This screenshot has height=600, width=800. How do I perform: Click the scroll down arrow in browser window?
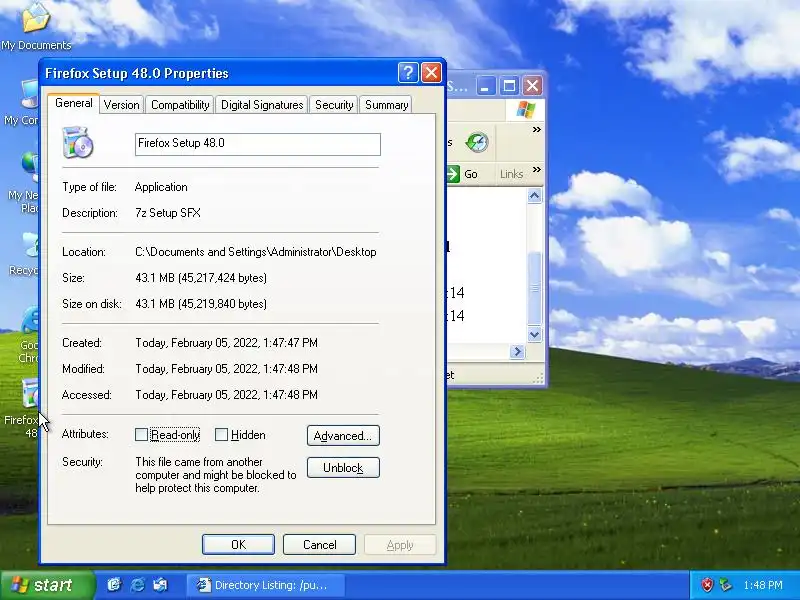click(x=535, y=335)
